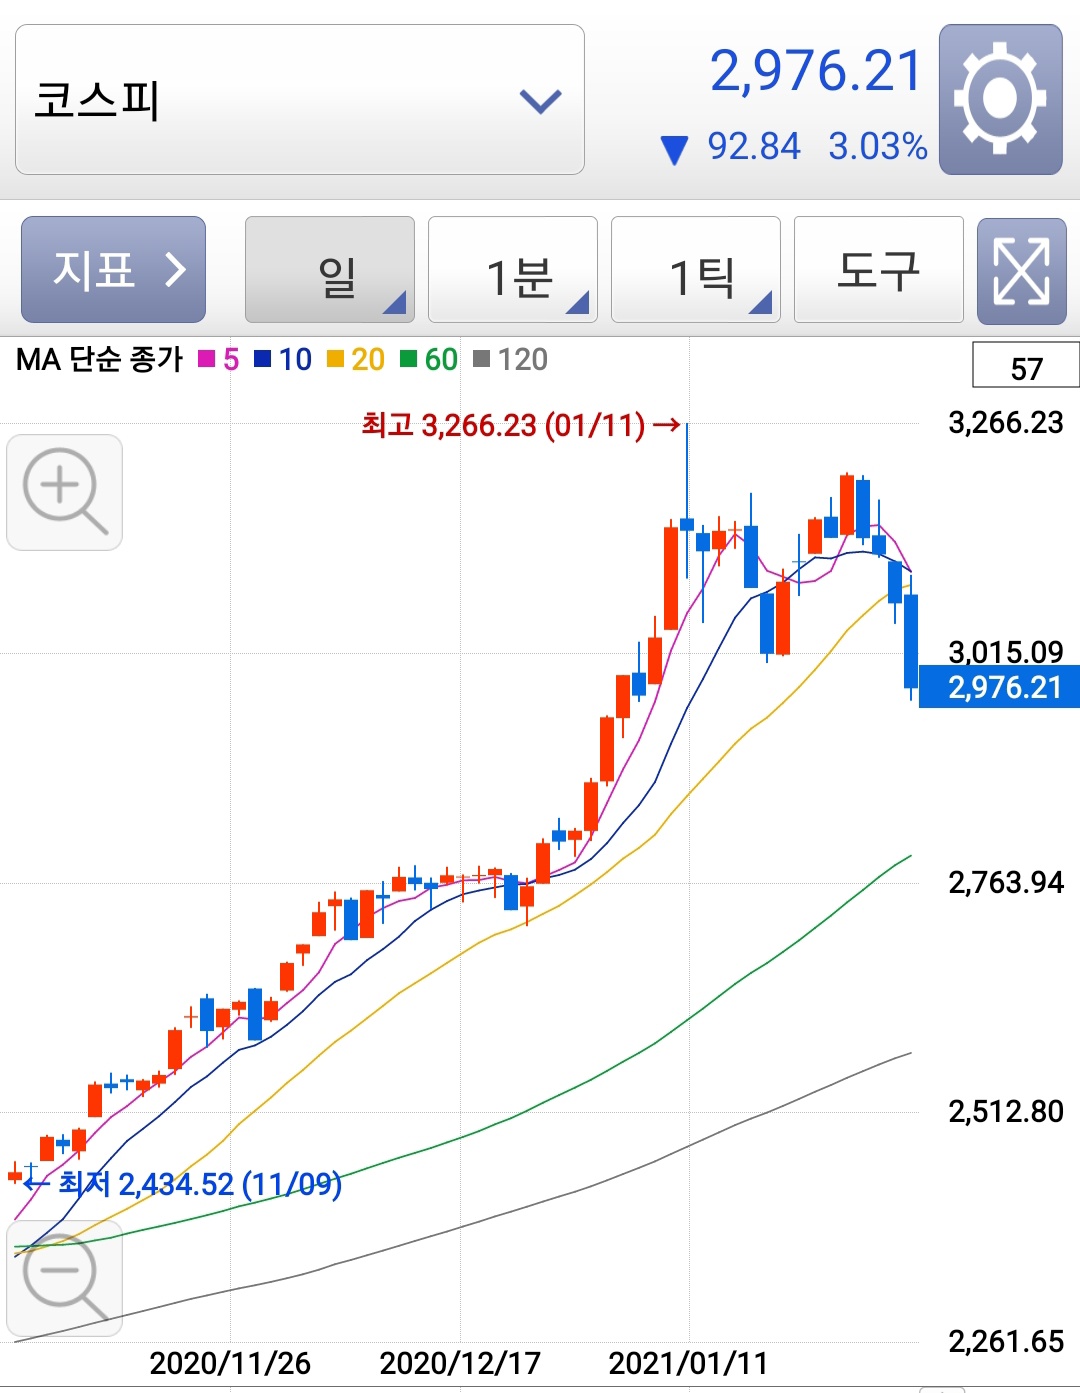
Task: Open the chart settings gear
Action: click(1000, 99)
